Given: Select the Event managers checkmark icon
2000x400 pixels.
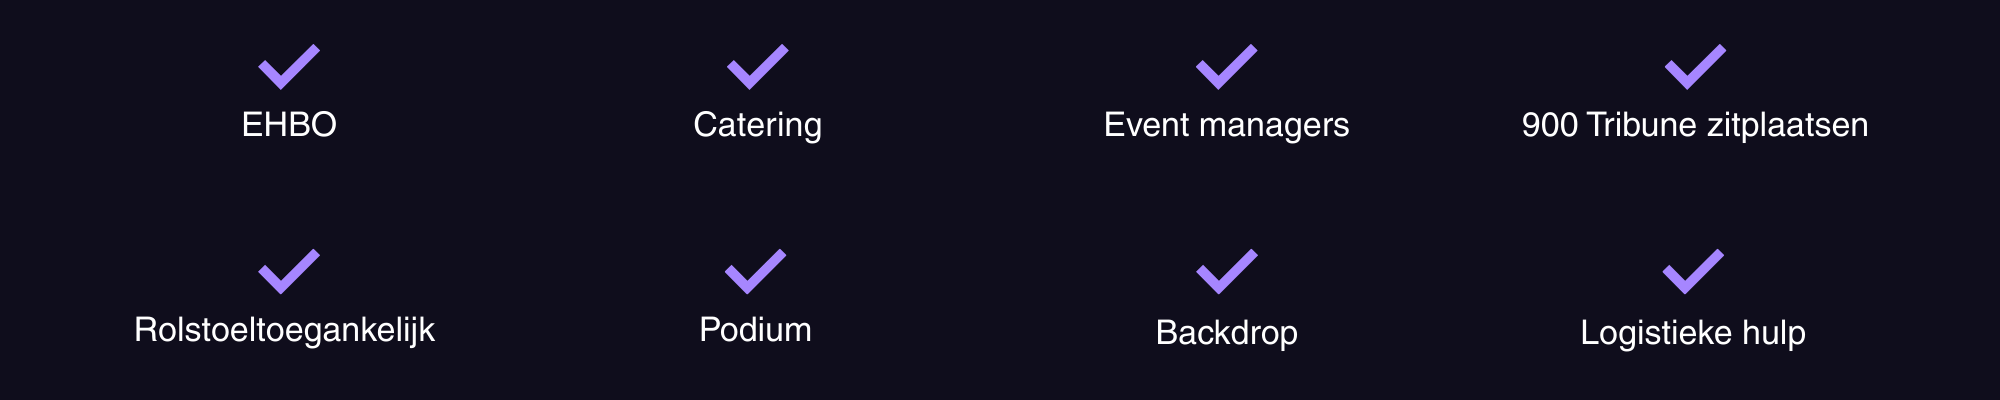Looking at the screenshot, I should coord(1226,67).
